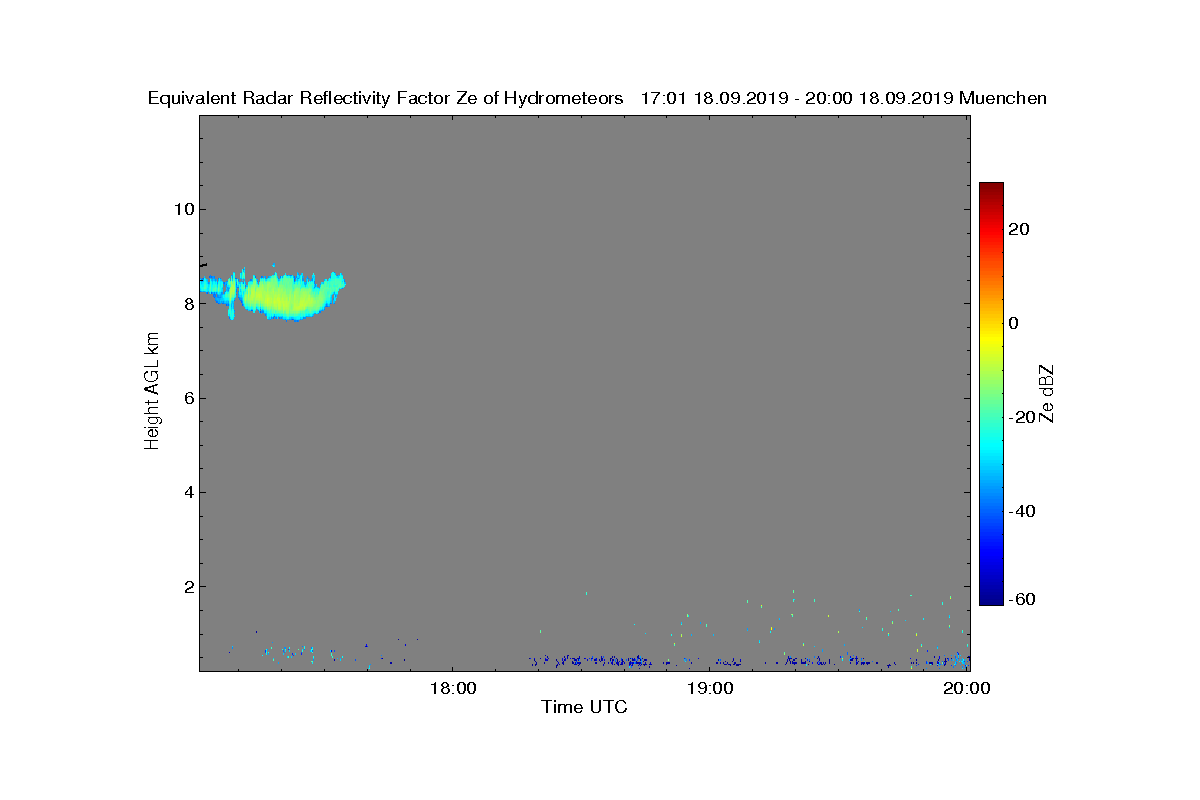The height and width of the screenshot is (800, 1200).
Task: Click the colorbar tick label 20
Action: click(x=1020, y=229)
